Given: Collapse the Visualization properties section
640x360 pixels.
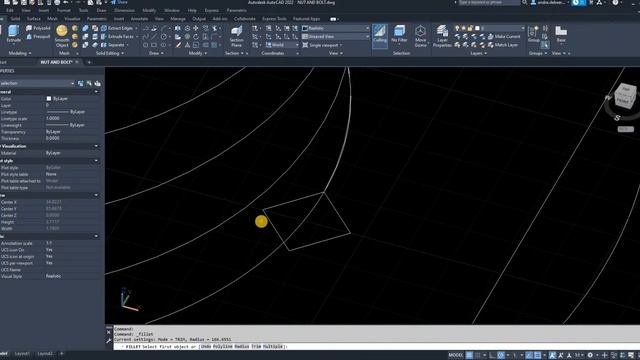Looking at the screenshot, I should (x=96, y=146).
